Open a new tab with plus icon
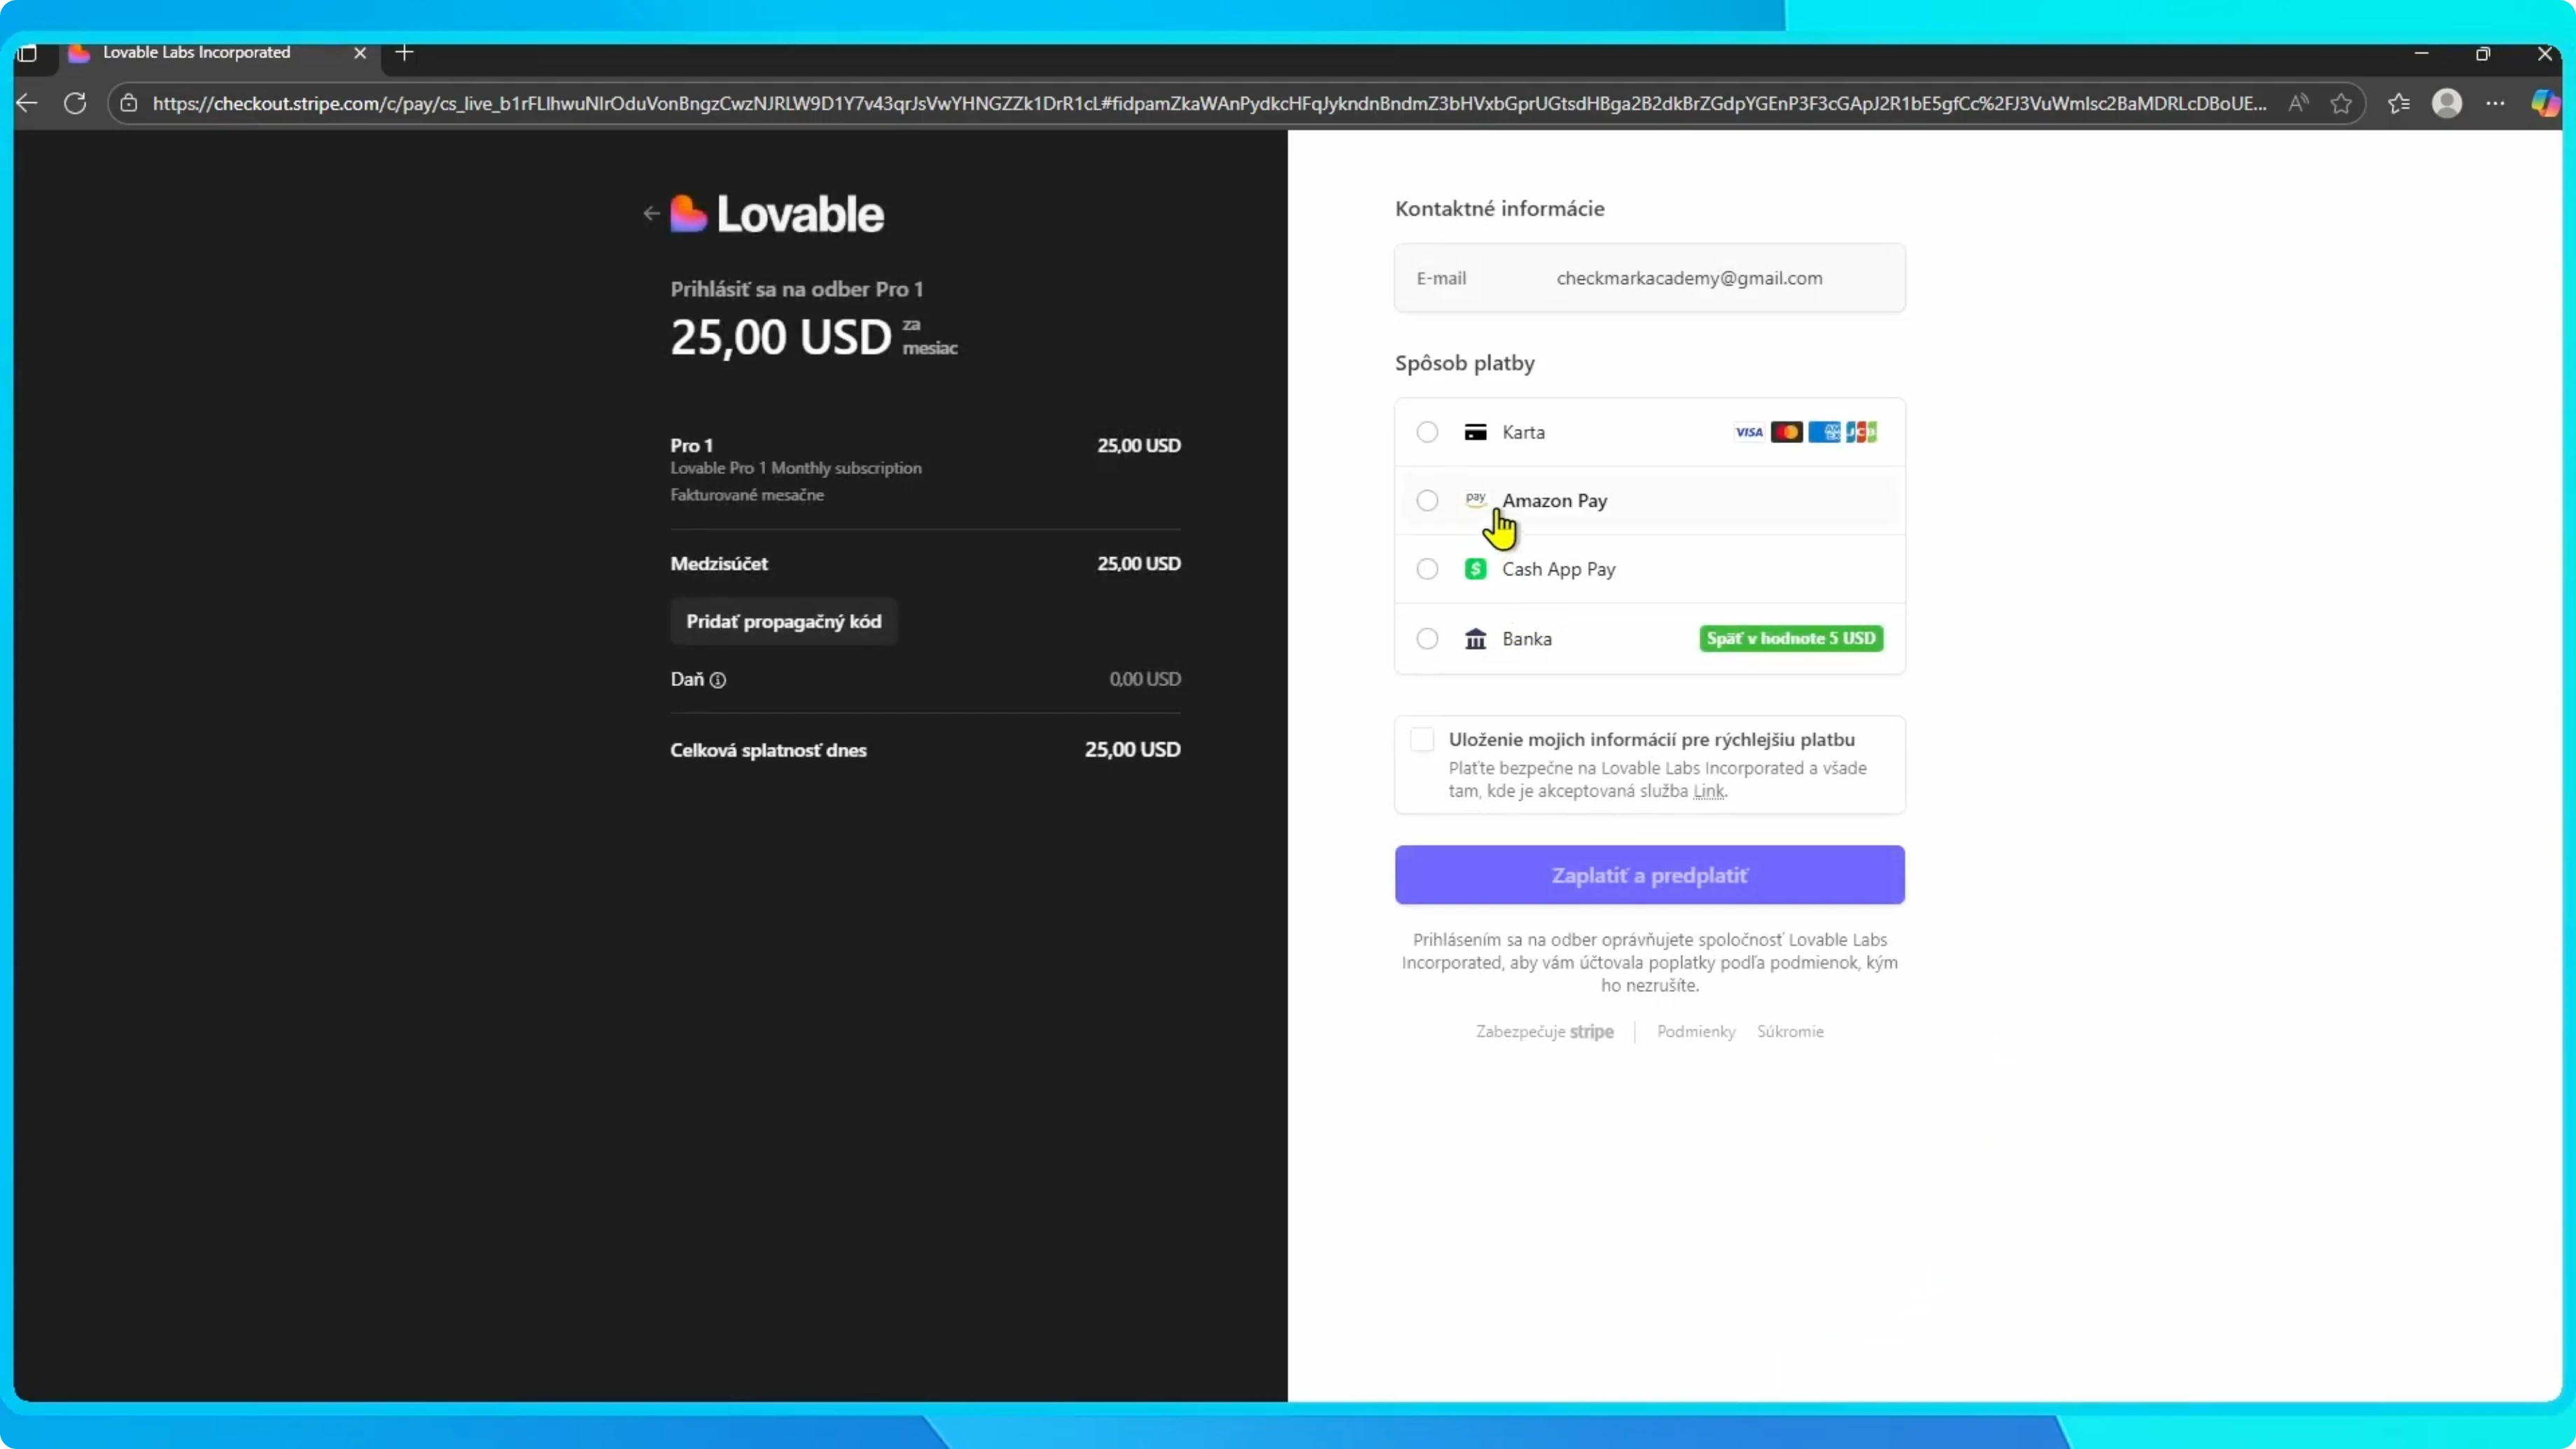The image size is (2576, 1449). [x=404, y=52]
